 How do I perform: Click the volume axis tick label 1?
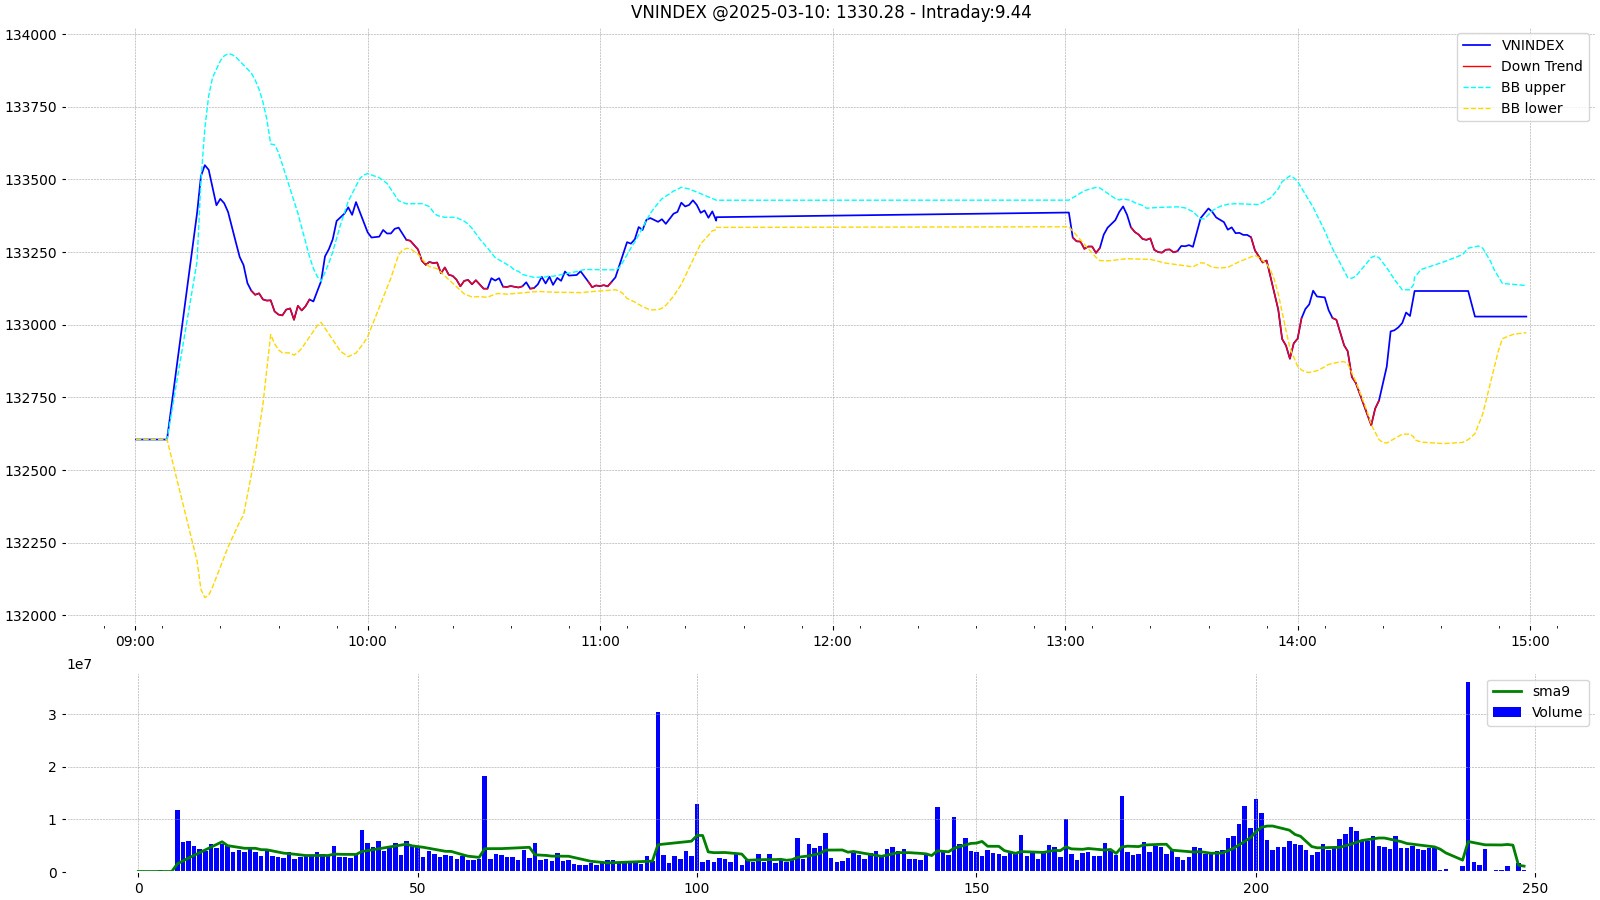53,820
